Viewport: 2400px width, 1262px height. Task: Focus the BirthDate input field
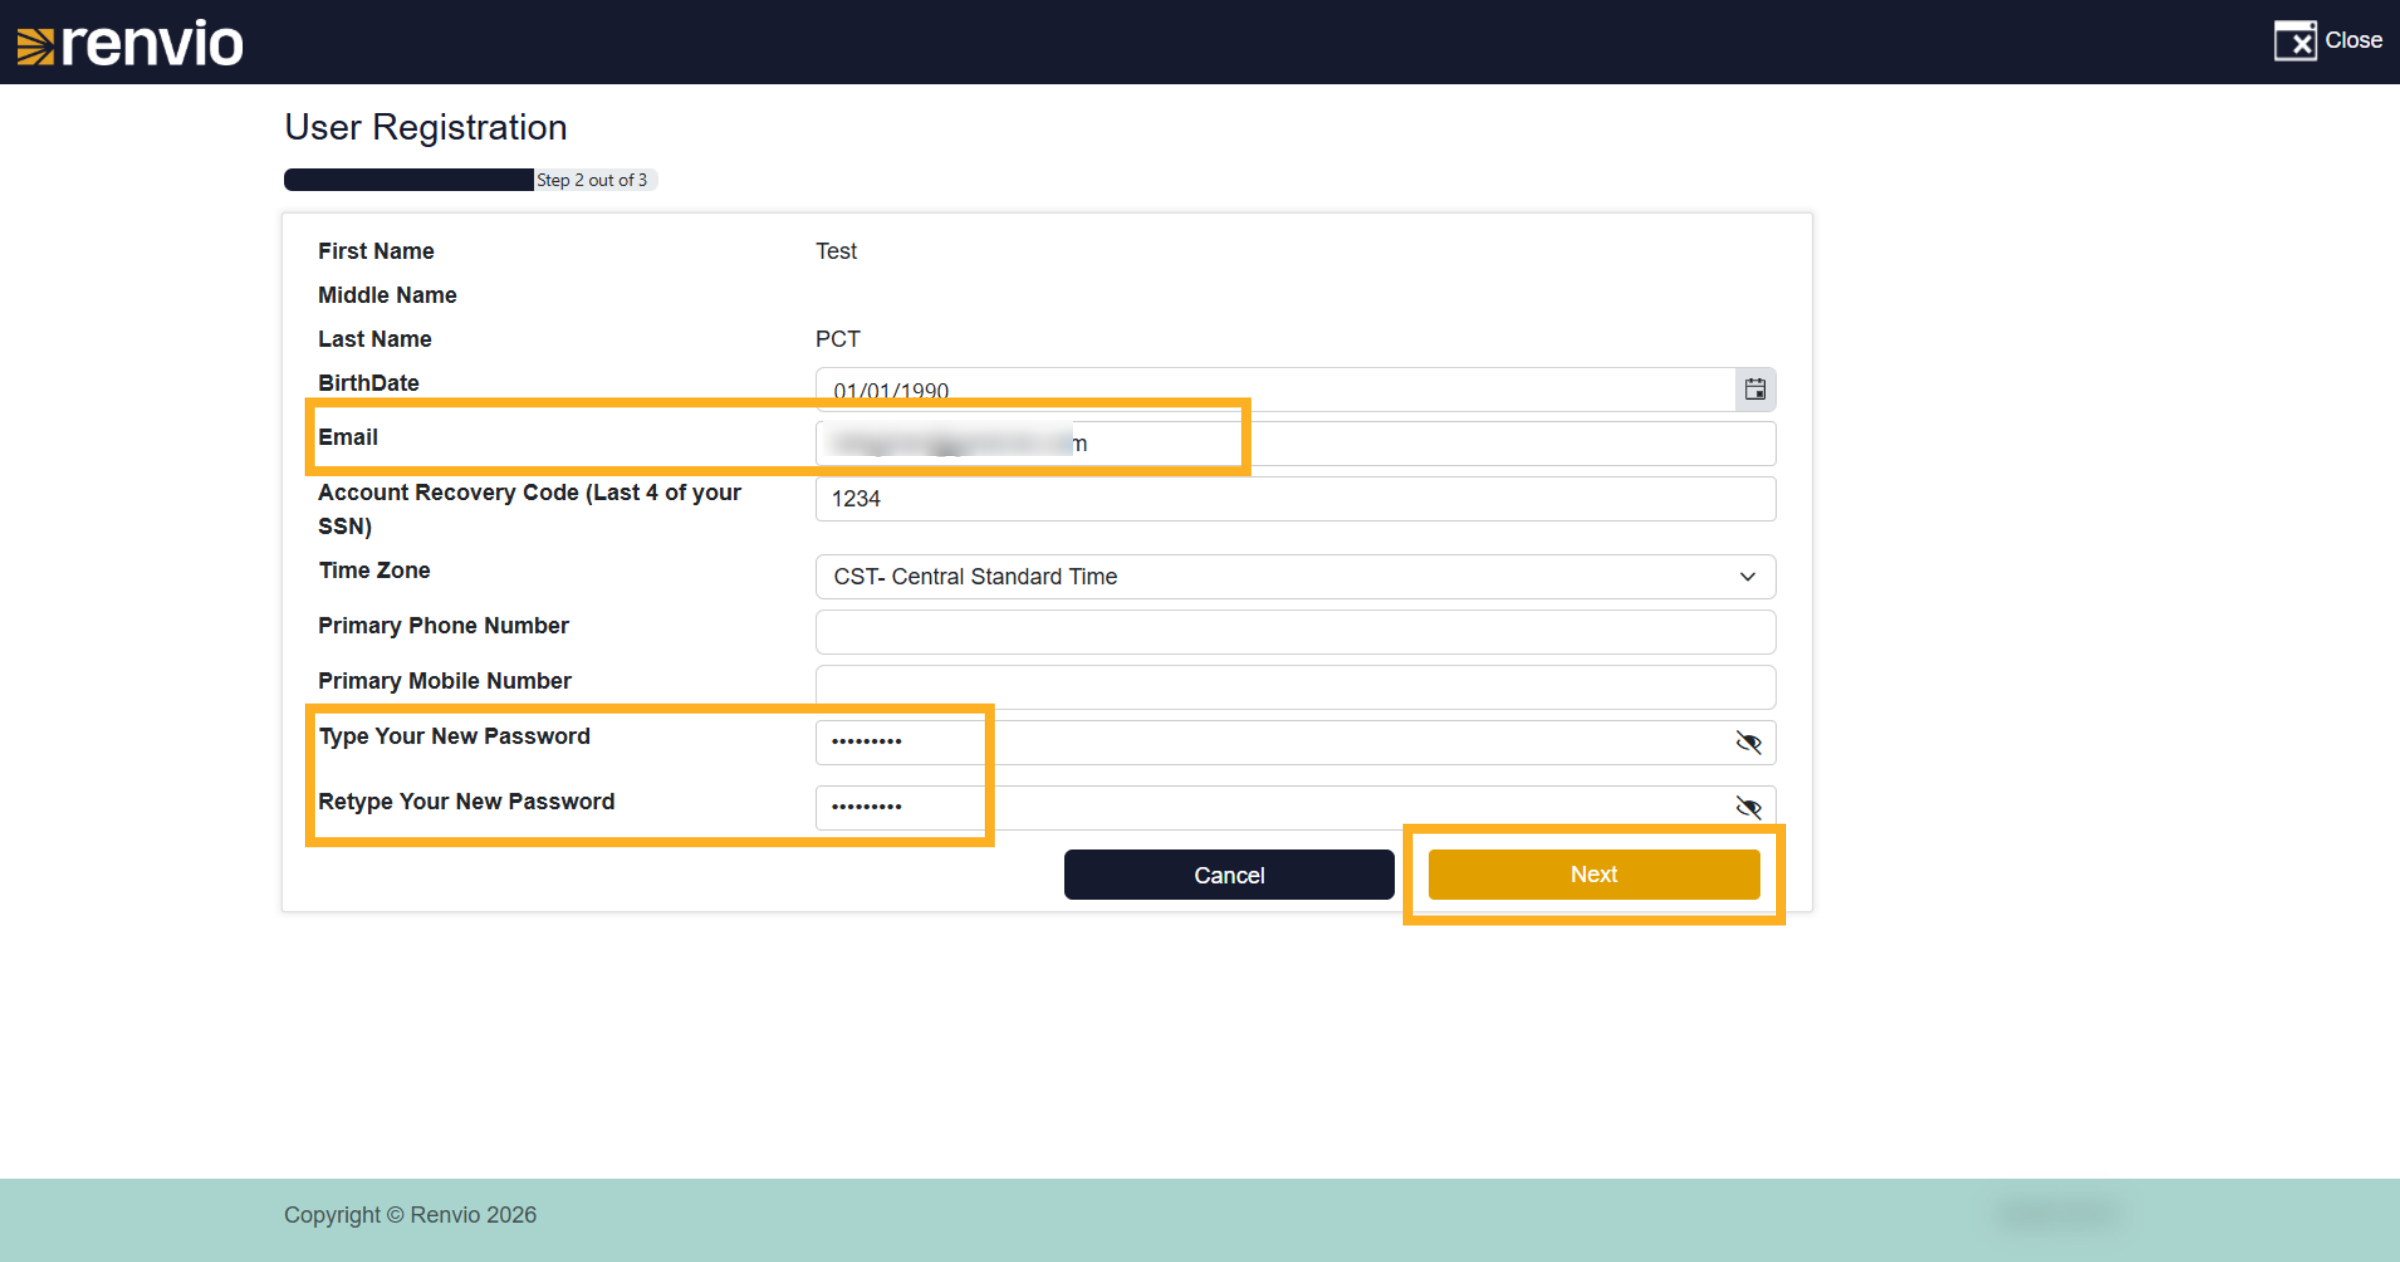coord(1275,389)
